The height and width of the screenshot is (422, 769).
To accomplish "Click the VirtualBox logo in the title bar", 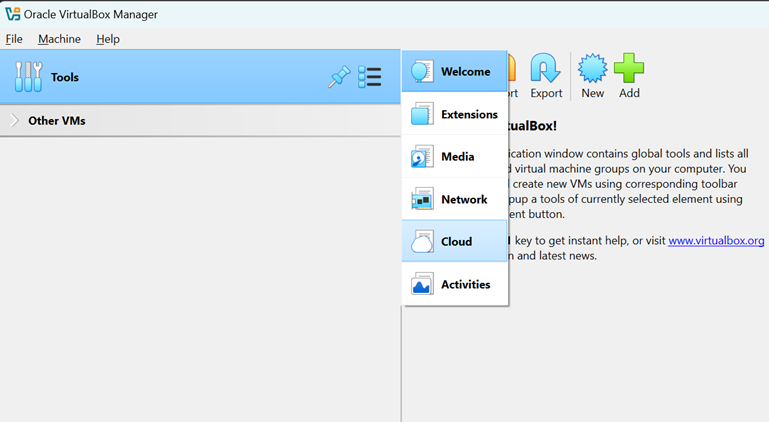I will (13, 14).
